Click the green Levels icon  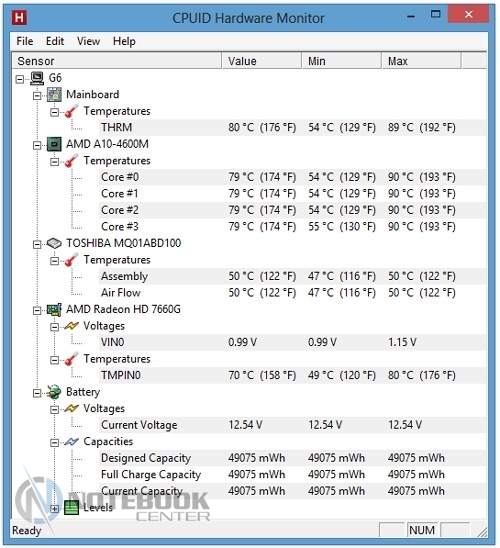(72, 508)
